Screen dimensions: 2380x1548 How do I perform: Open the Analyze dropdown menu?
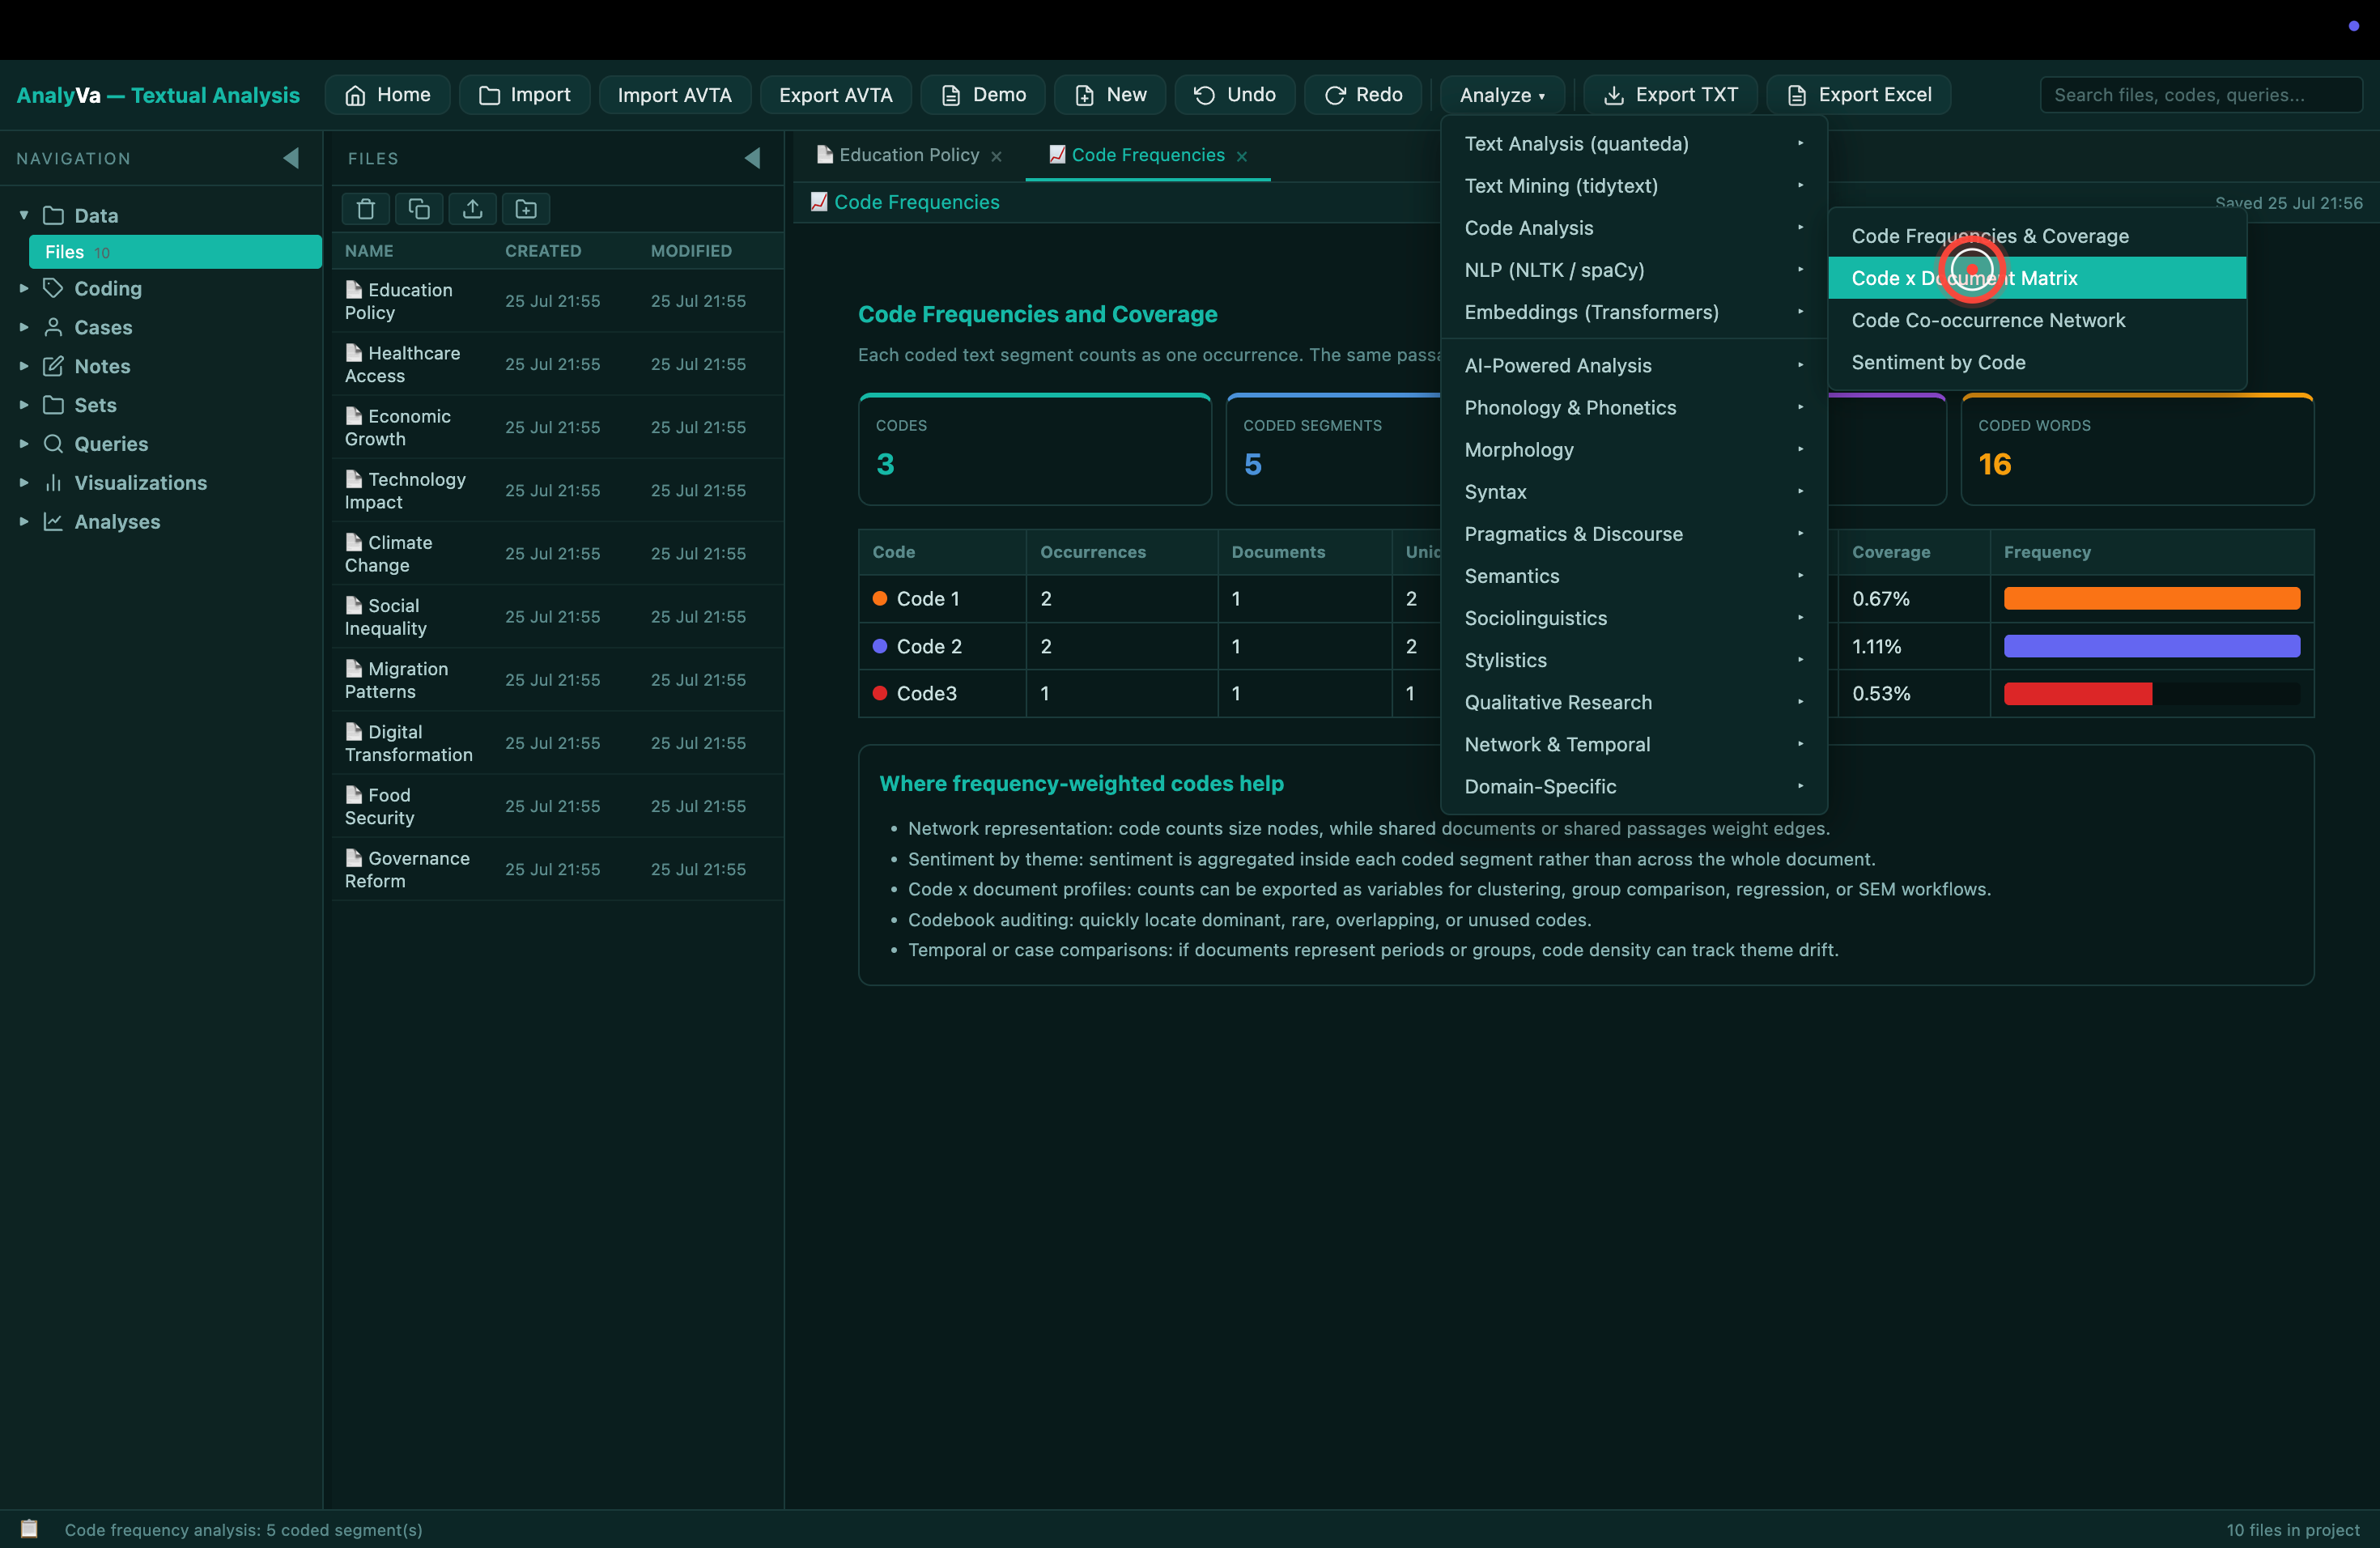click(1502, 95)
